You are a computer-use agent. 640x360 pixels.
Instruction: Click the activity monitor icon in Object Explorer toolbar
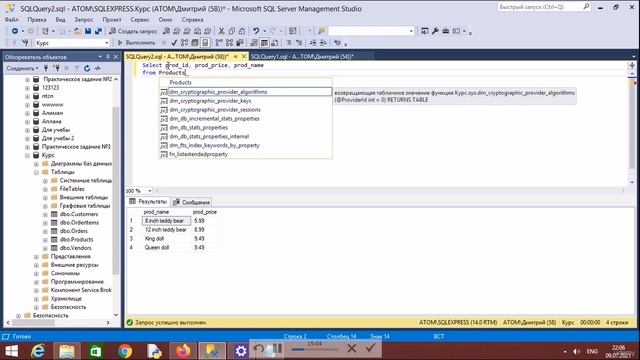(98, 69)
